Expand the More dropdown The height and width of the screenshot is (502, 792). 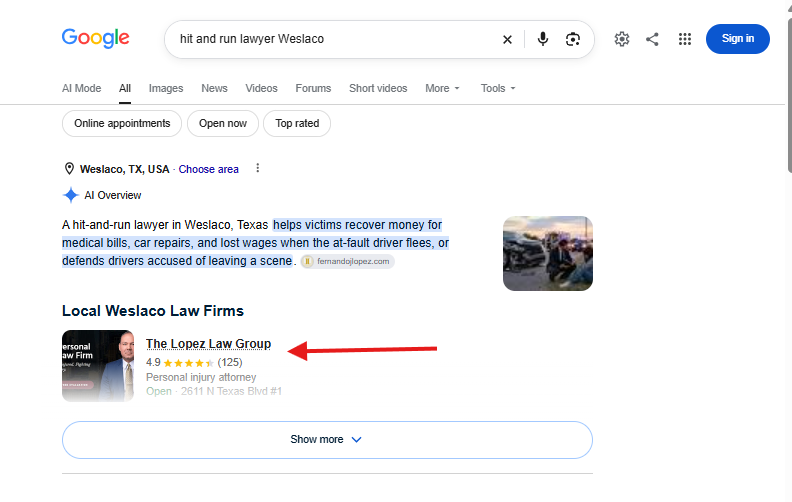click(x=442, y=88)
